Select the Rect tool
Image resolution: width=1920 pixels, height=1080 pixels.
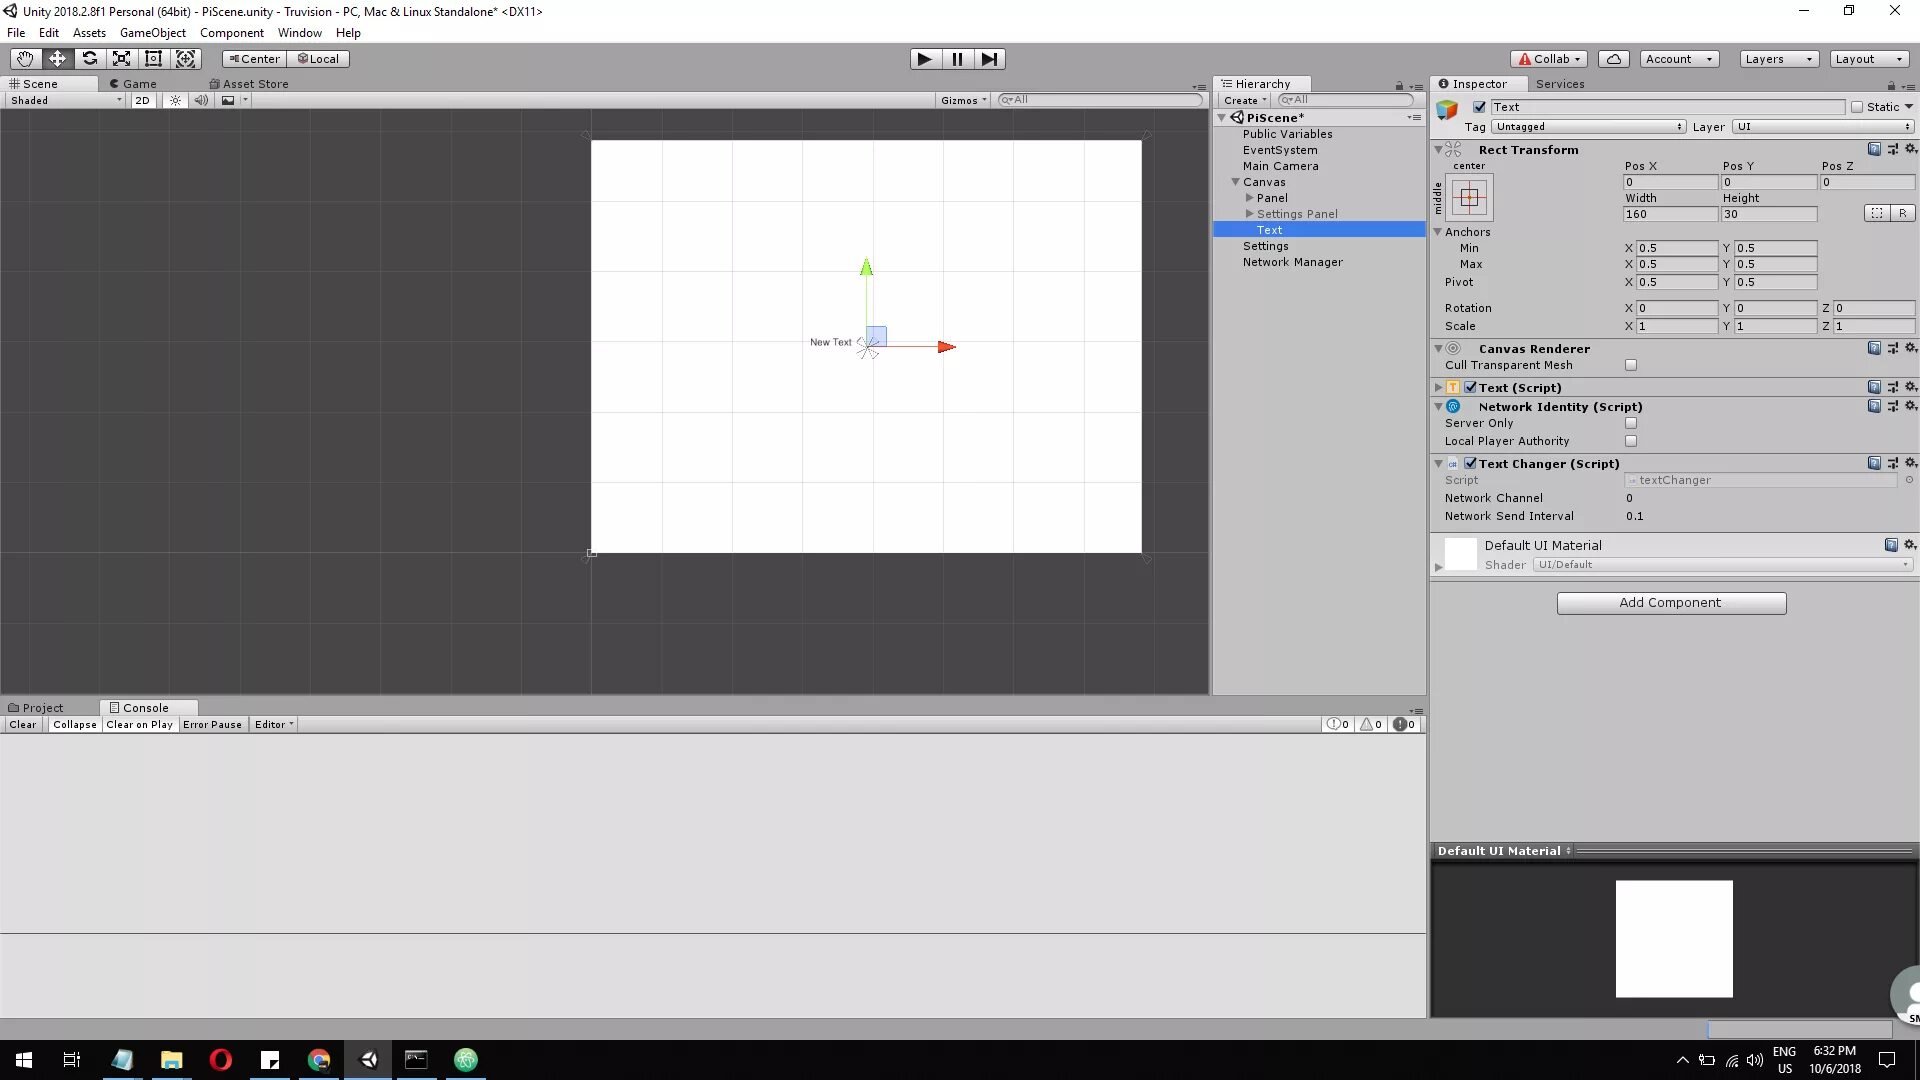(x=153, y=59)
